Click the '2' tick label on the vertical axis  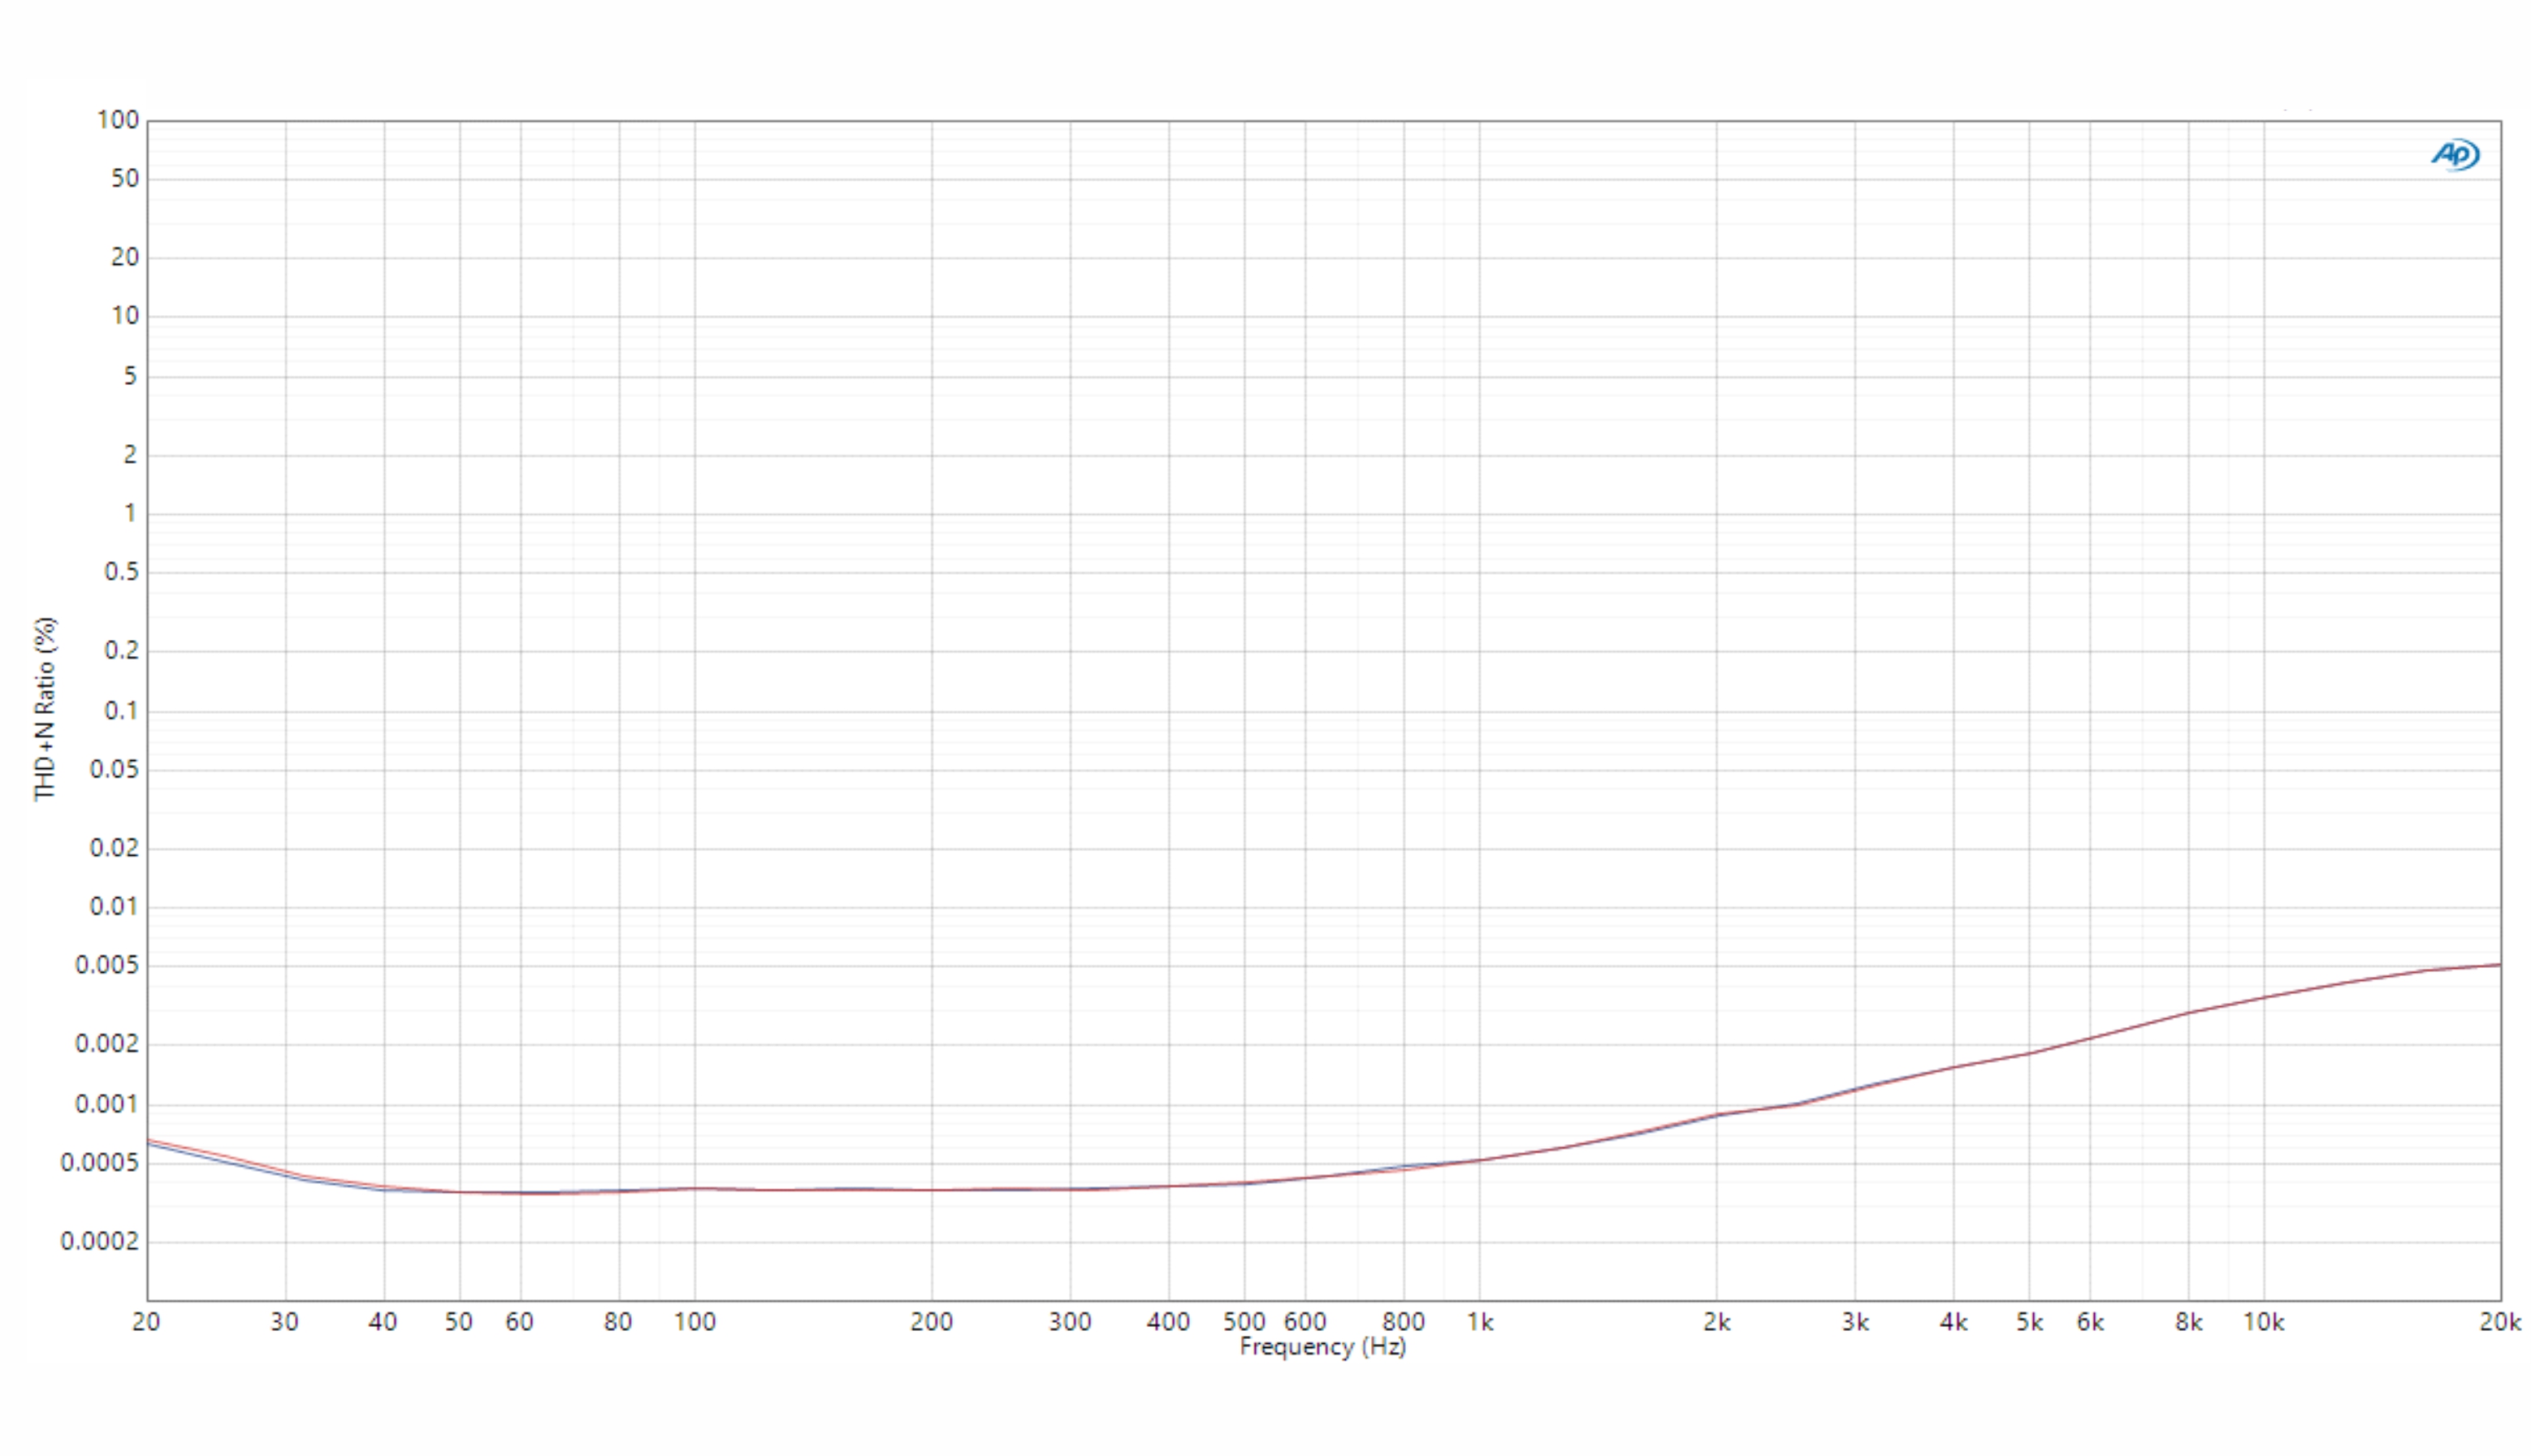point(130,455)
